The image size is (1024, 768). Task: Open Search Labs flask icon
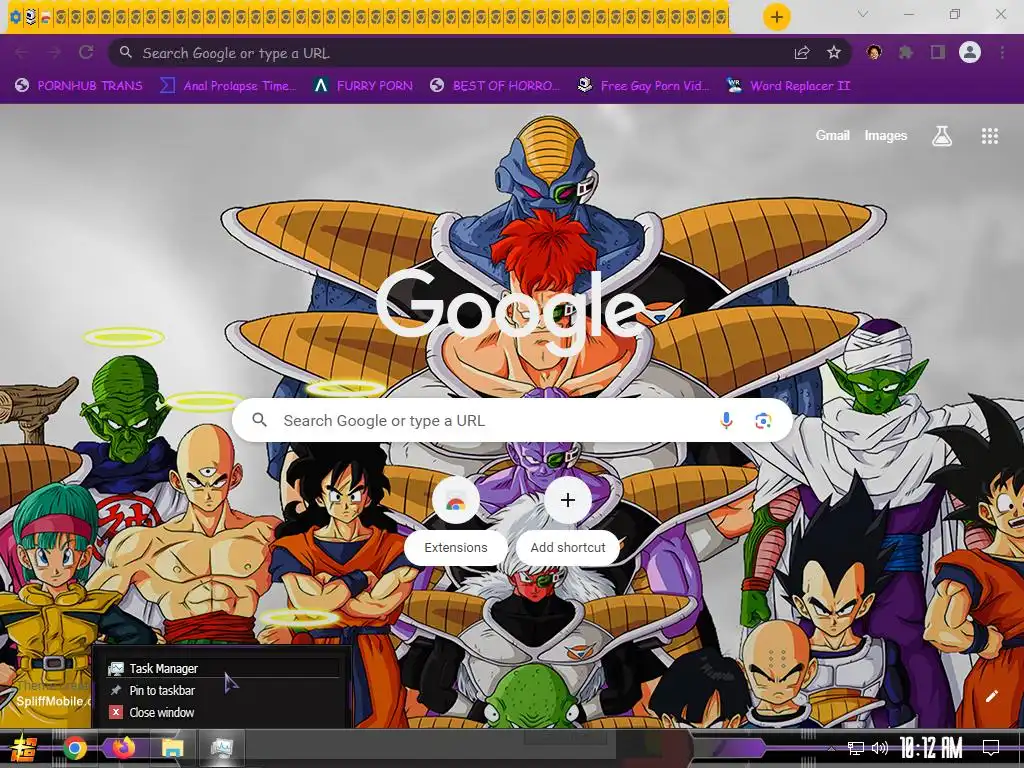tap(942, 136)
